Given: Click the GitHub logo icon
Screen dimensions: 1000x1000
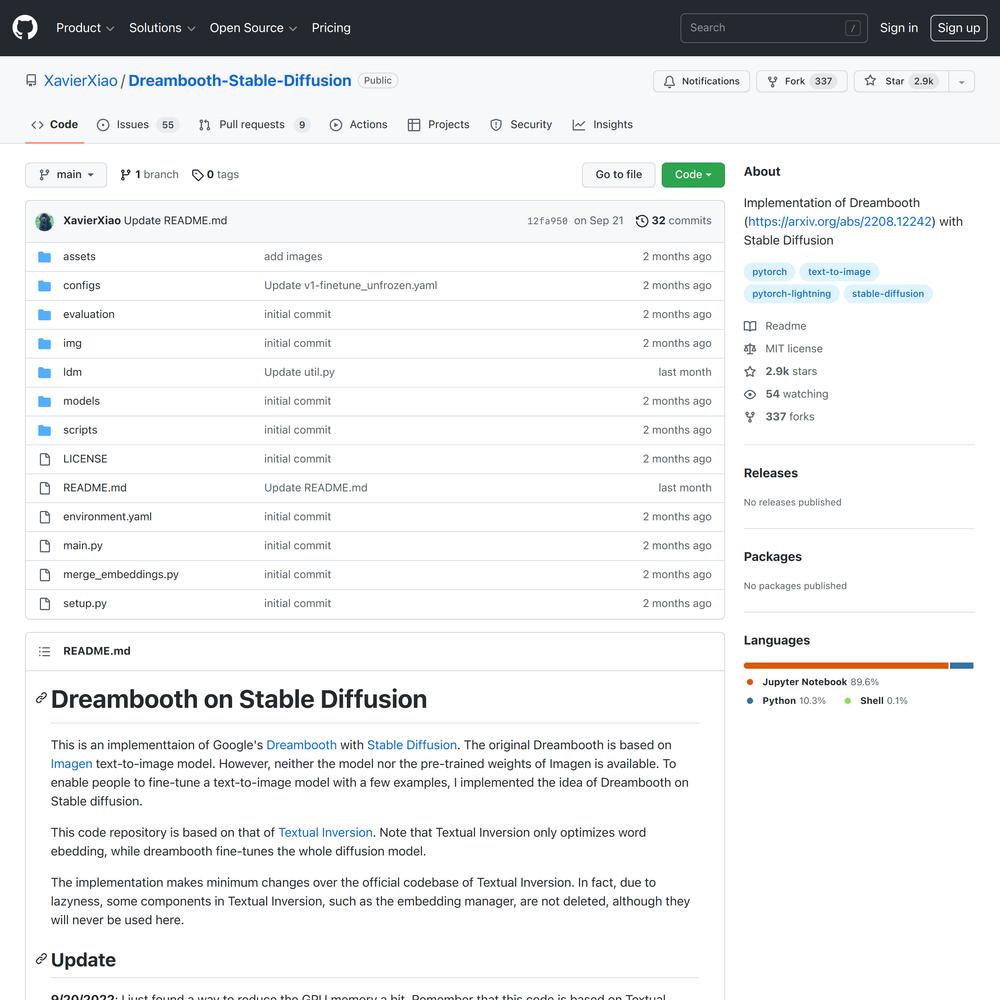Looking at the screenshot, I should 25,28.
